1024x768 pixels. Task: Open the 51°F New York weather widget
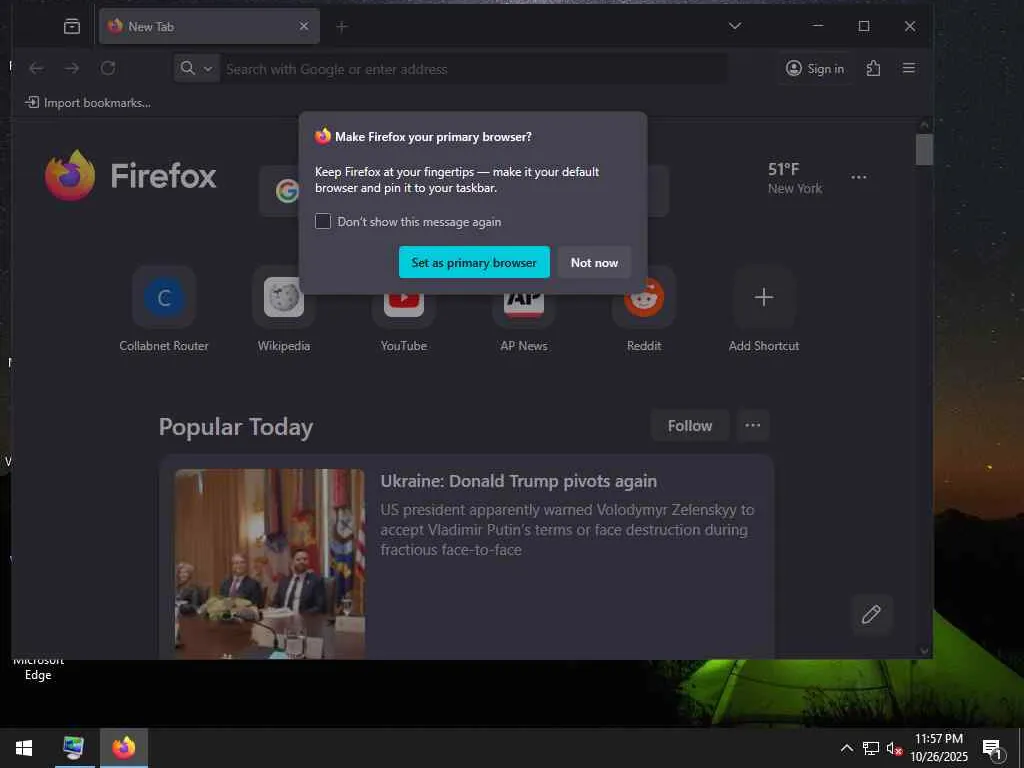(x=794, y=178)
